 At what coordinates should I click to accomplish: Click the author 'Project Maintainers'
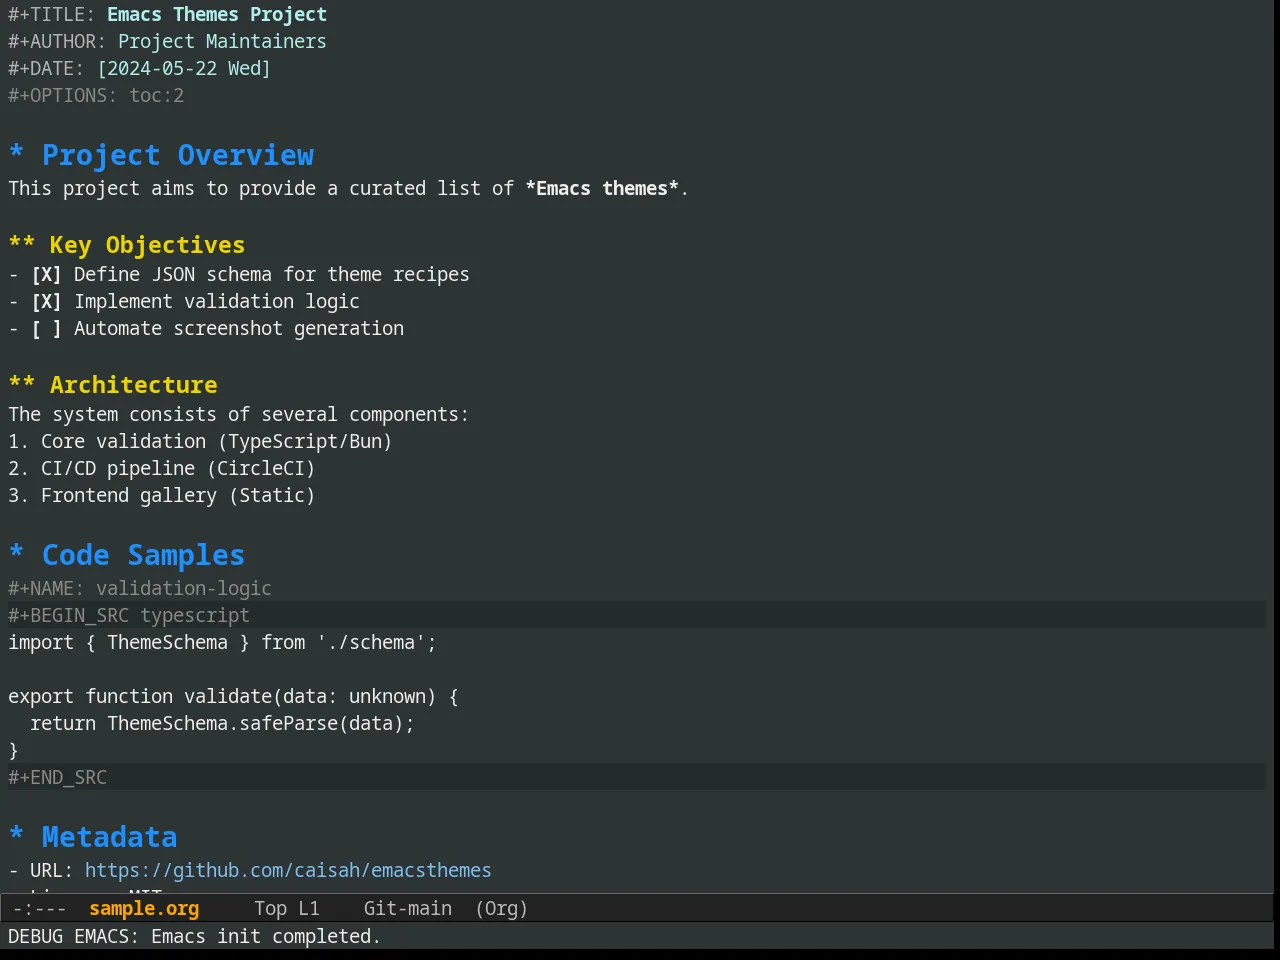tap(222, 42)
